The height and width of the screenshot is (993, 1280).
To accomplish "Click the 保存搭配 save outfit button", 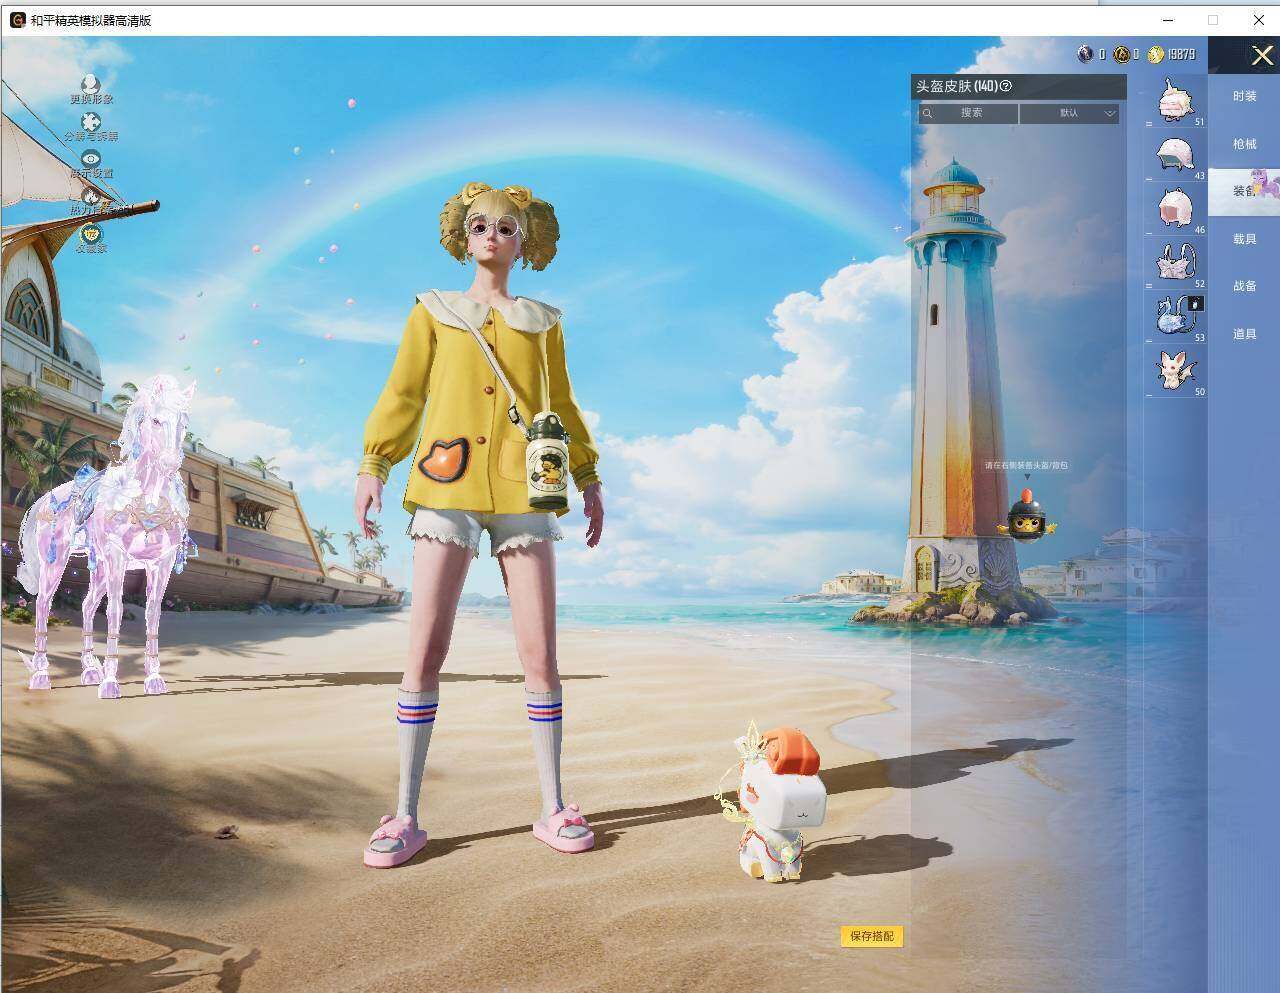I will click(872, 936).
